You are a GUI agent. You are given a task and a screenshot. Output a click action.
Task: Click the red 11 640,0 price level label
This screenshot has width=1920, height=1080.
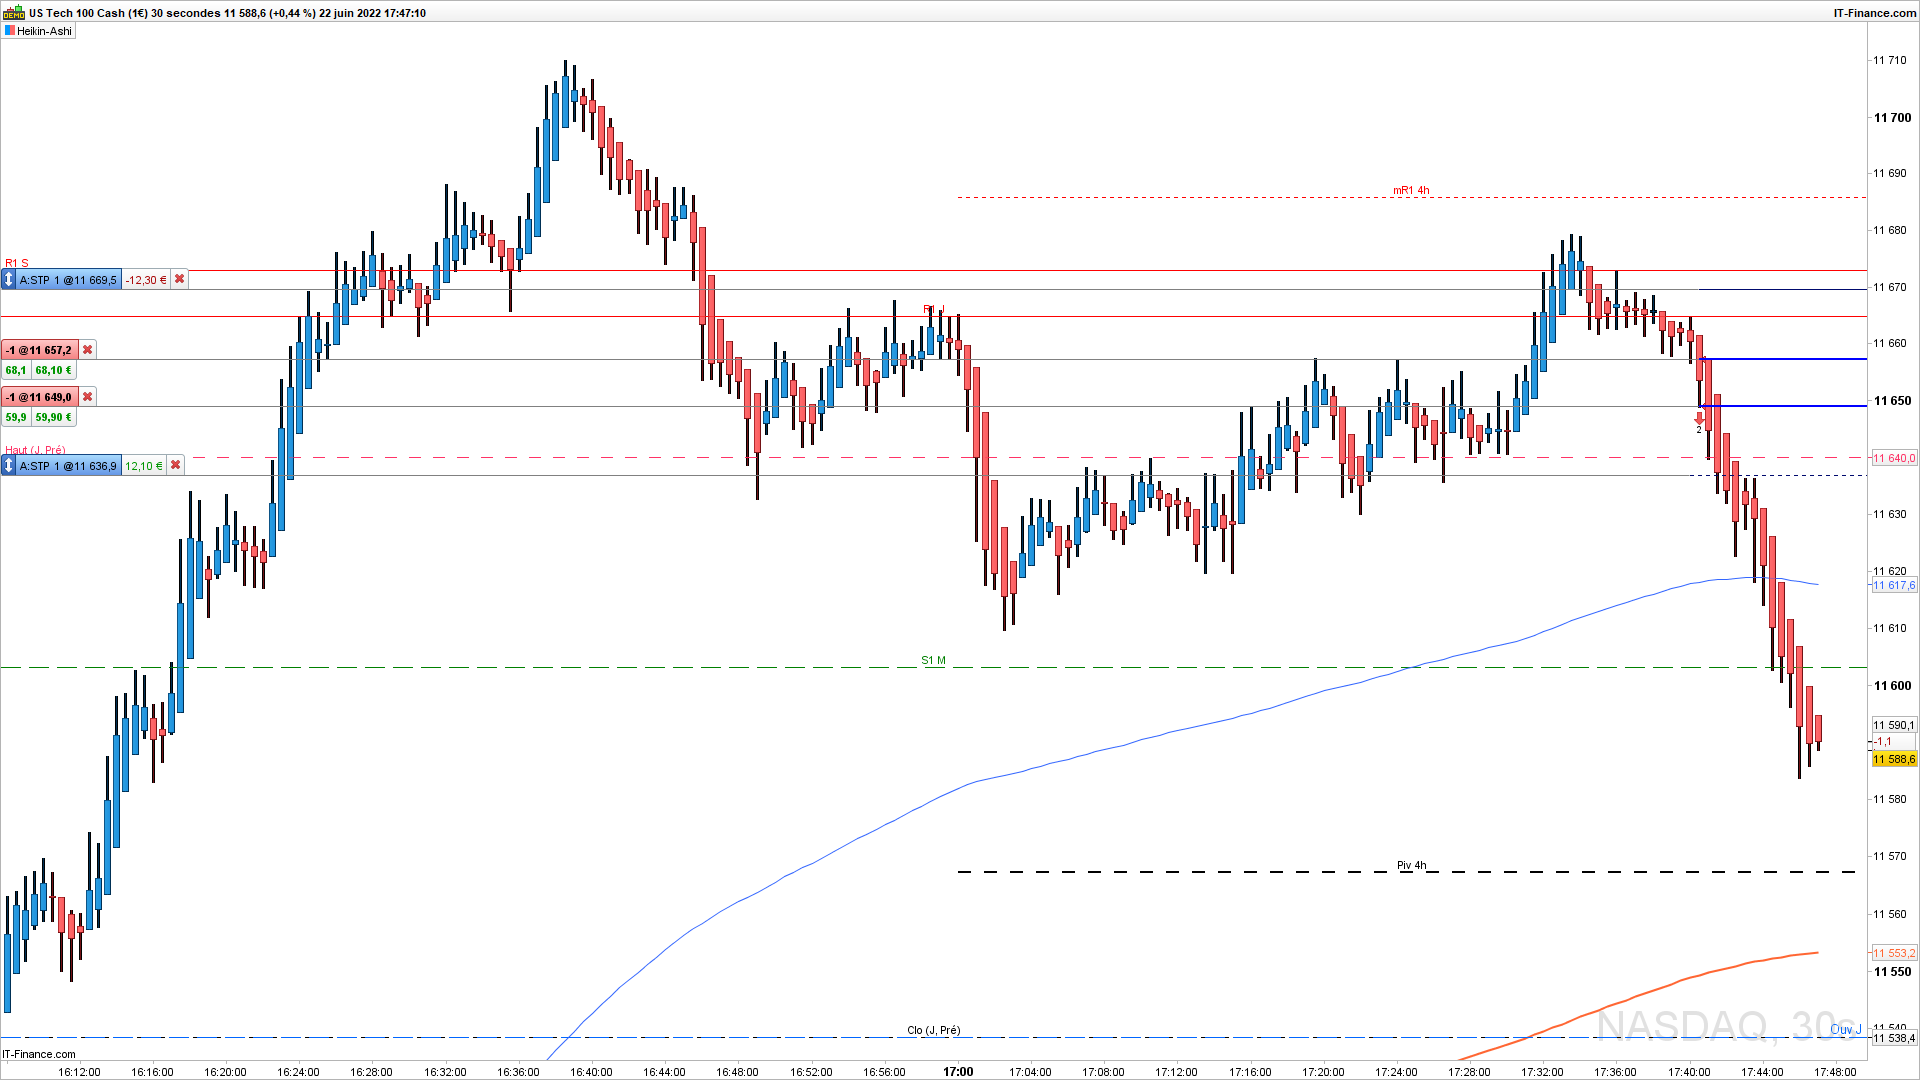(1894, 458)
